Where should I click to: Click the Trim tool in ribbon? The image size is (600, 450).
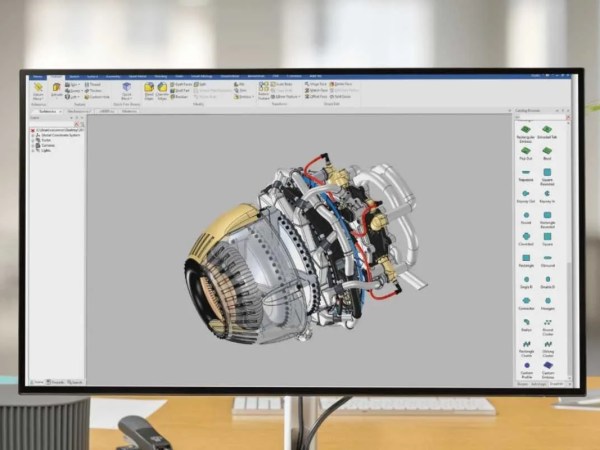240,91
